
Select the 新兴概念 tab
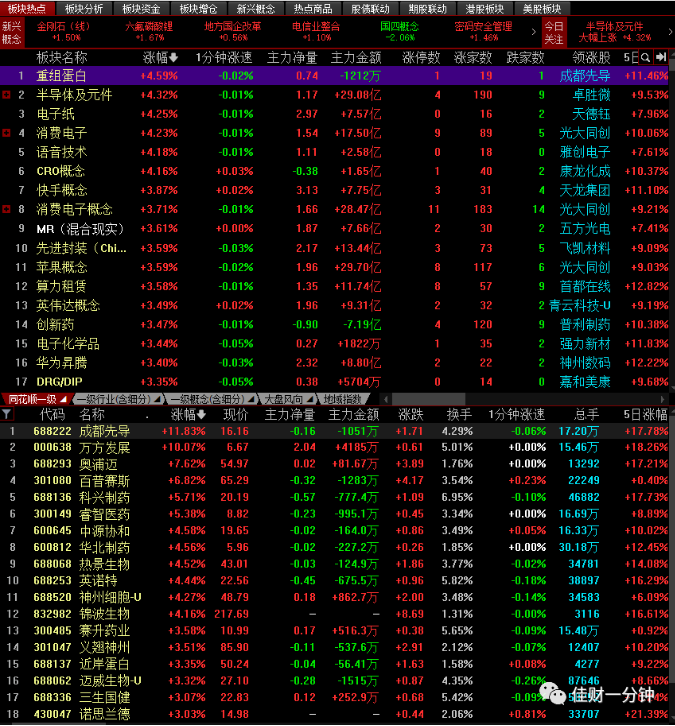[256, 8]
